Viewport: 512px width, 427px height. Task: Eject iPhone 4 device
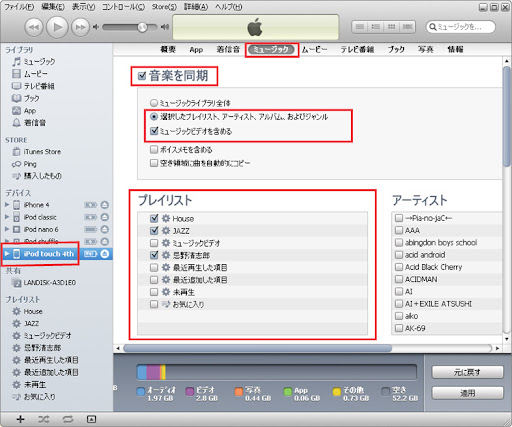coord(105,205)
